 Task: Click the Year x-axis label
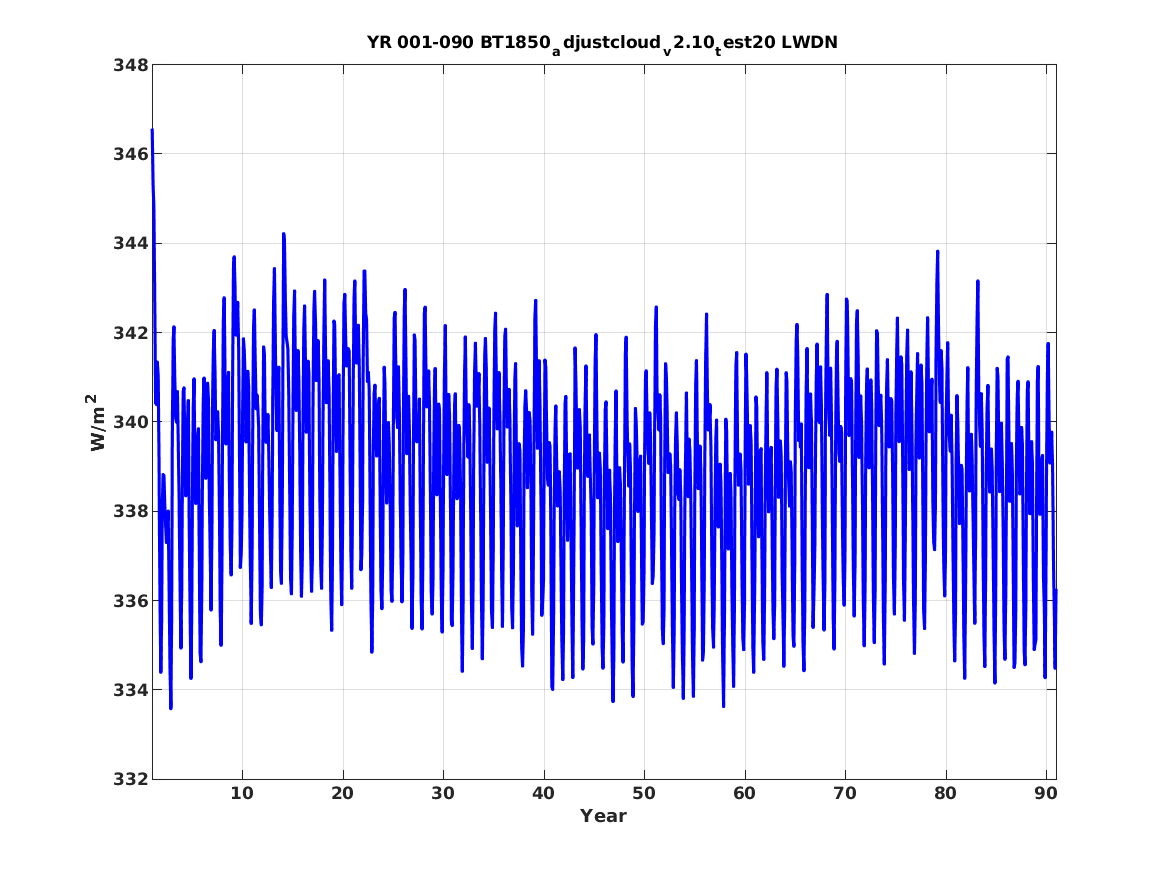coord(604,816)
